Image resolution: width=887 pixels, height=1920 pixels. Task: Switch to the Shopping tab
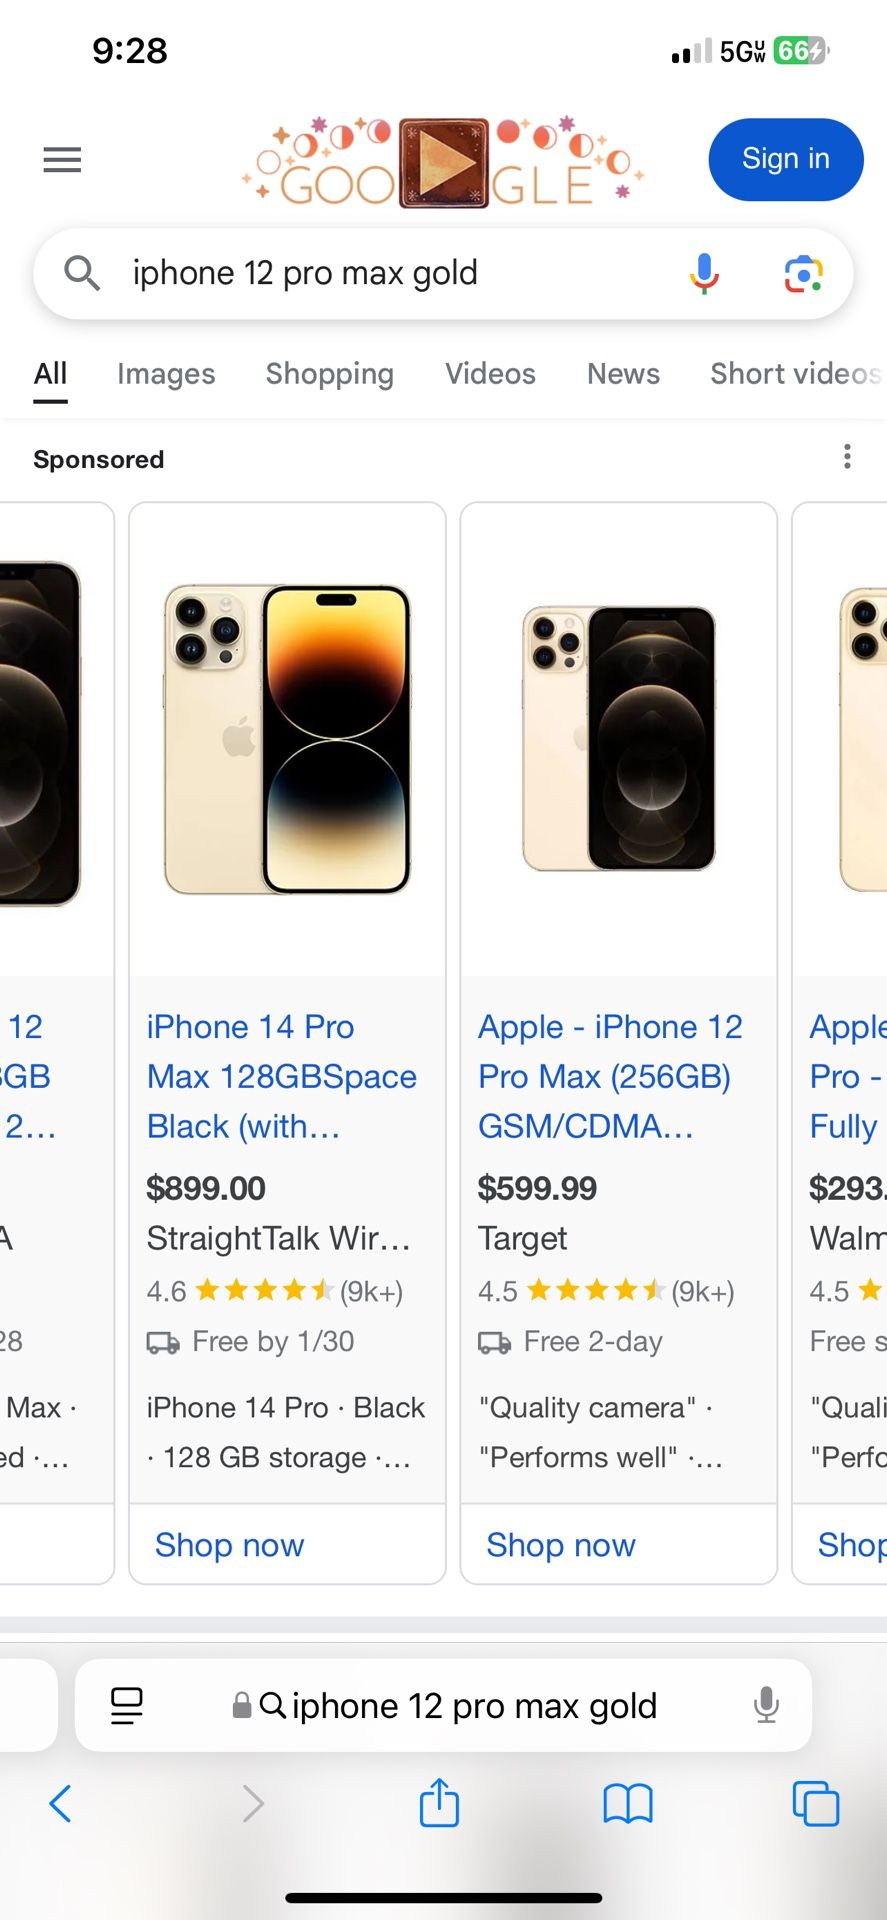click(x=329, y=374)
